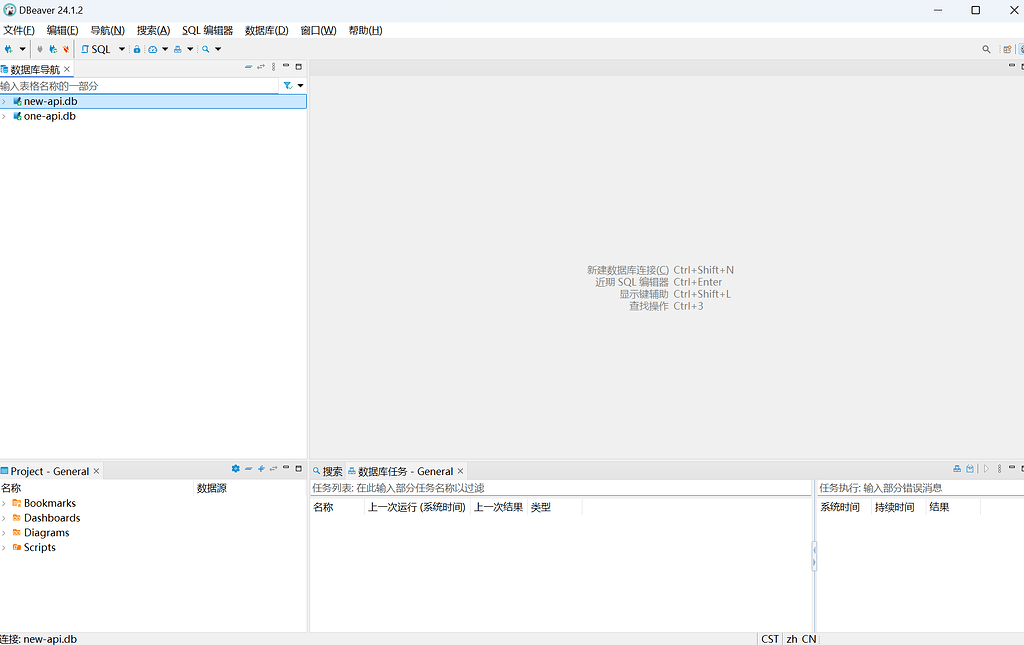Select one-api.db in the navigator

pyautogui.click(x=50, y=116)
